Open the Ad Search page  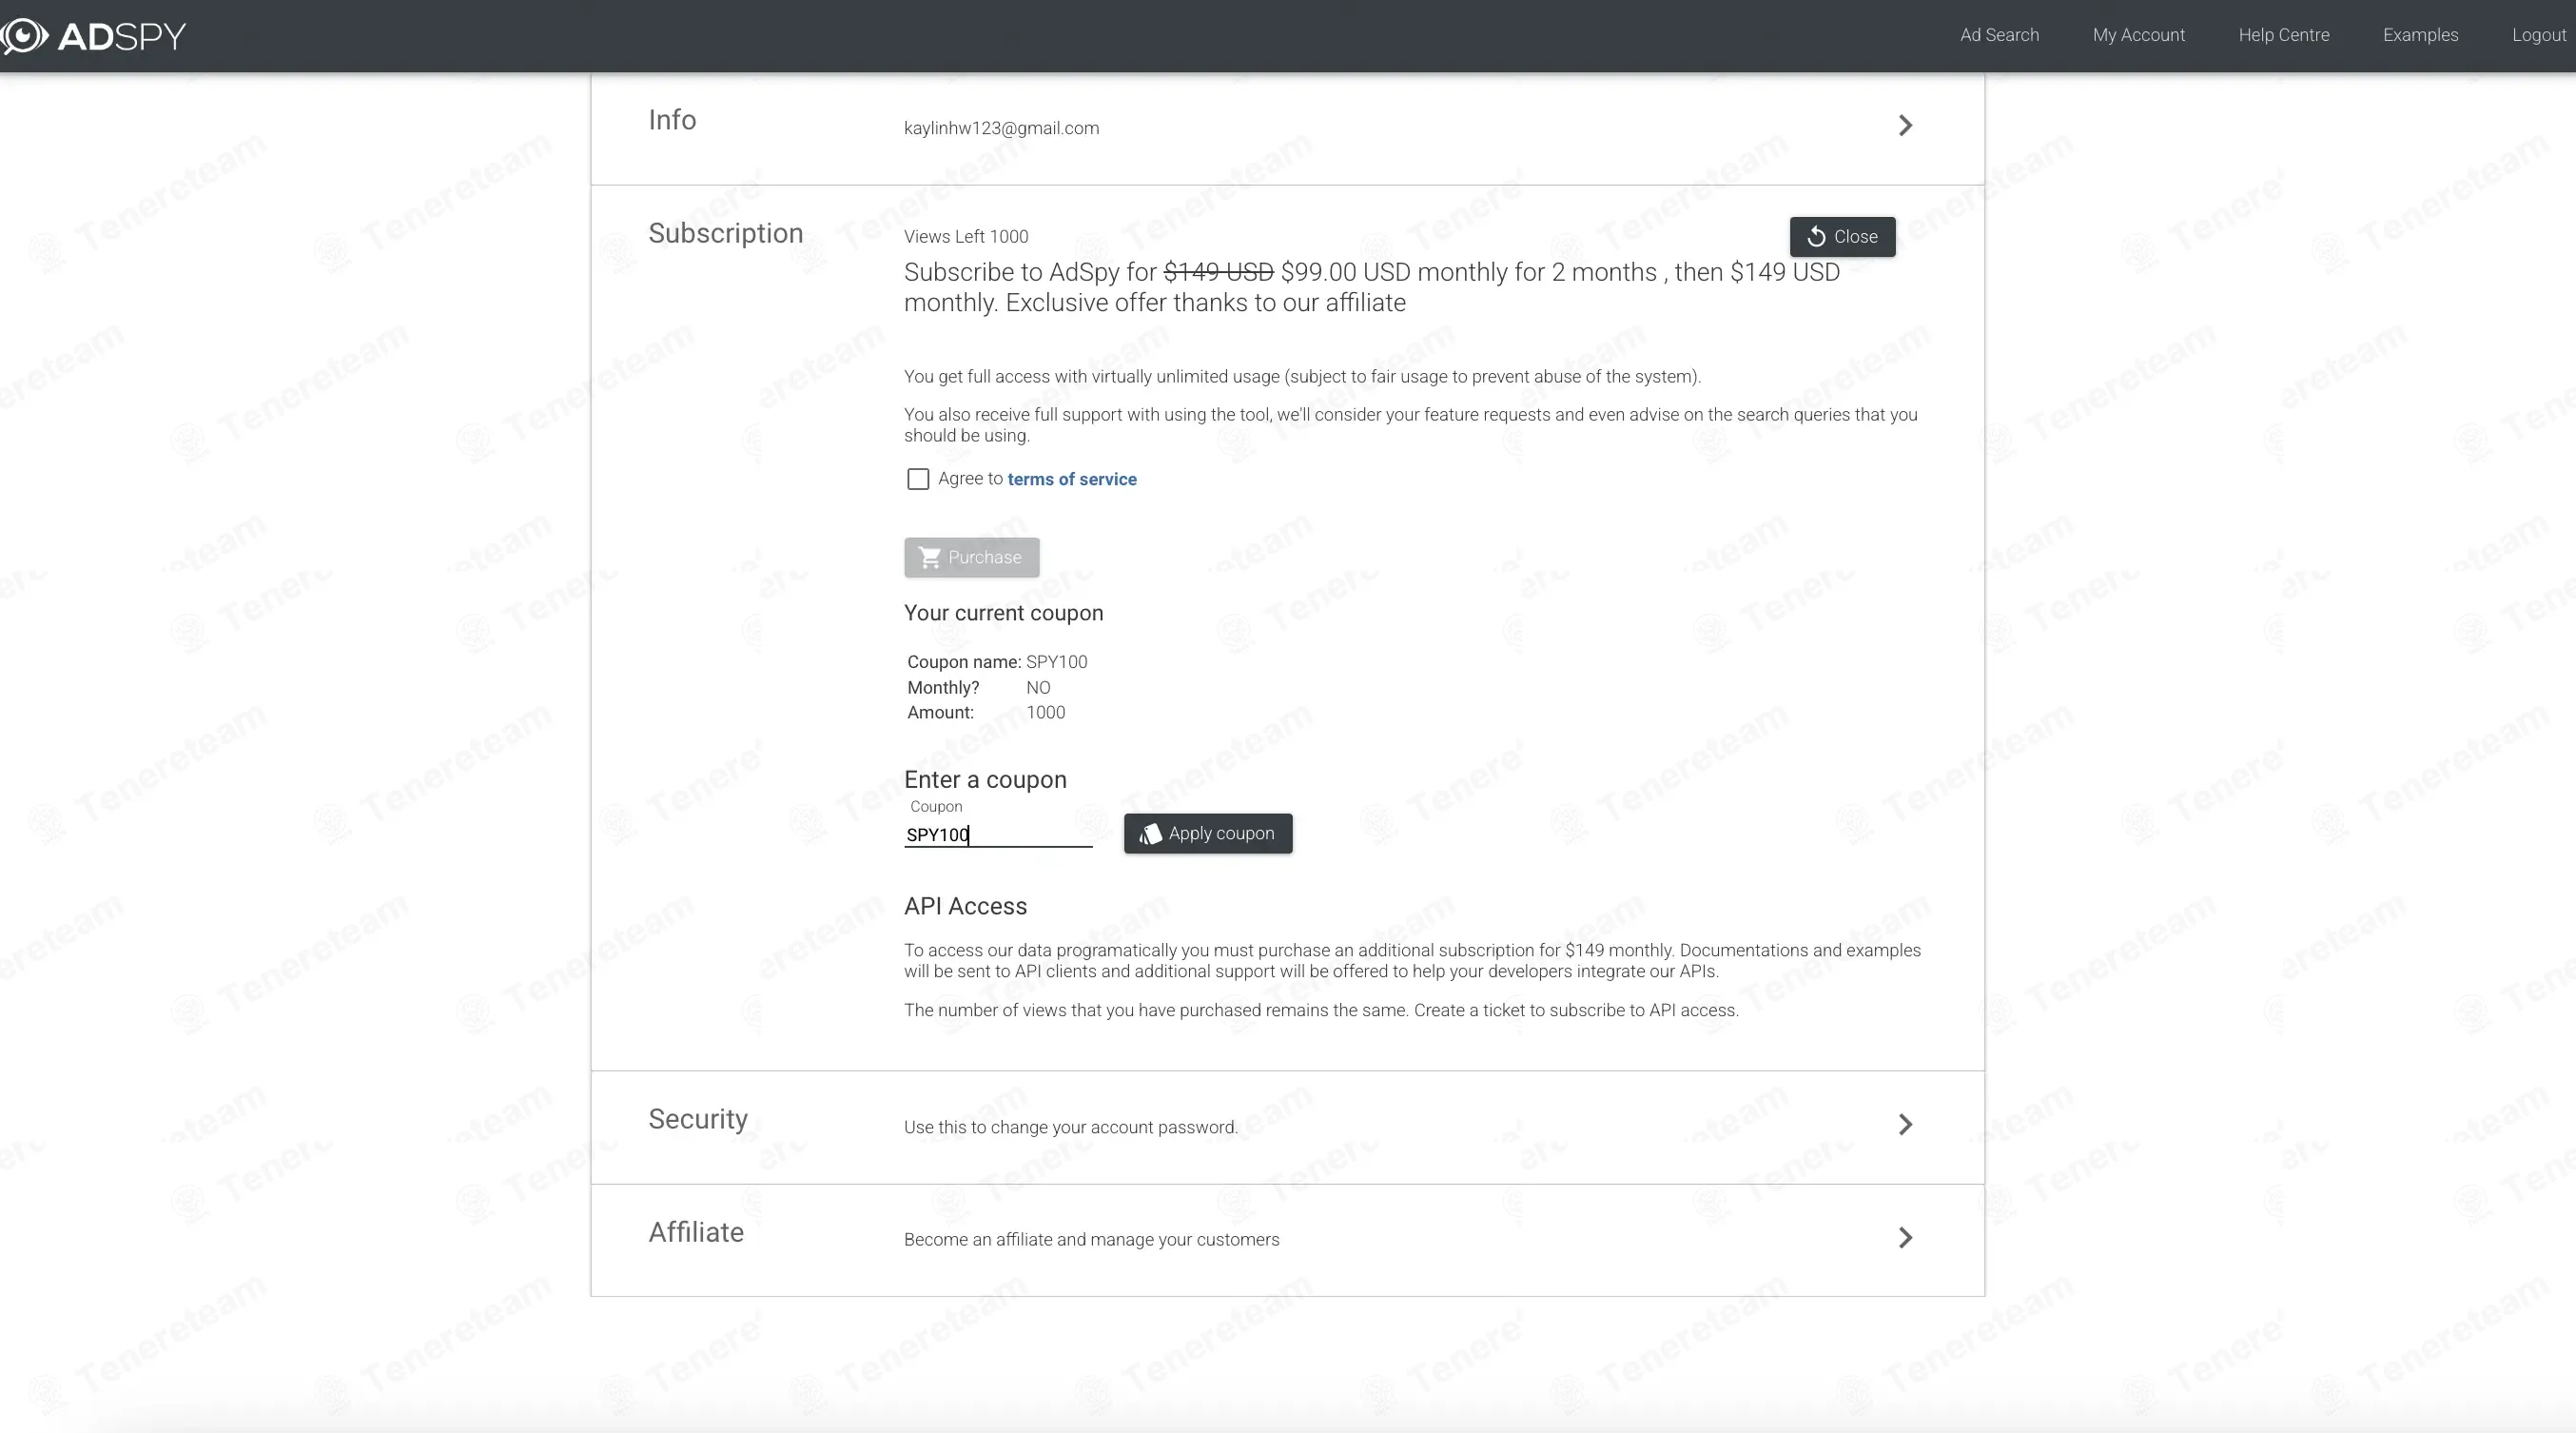(x=1999, y=35)
